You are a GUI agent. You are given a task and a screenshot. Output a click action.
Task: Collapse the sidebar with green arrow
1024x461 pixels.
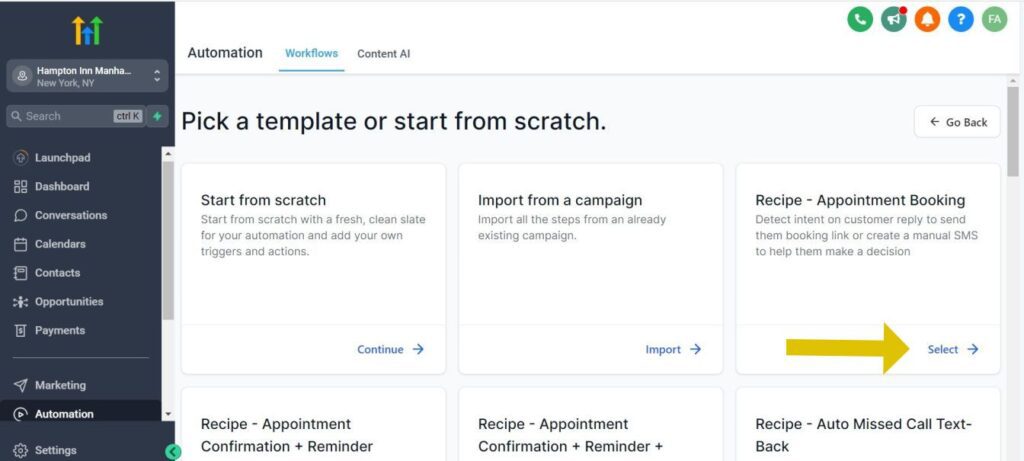click(173, 452)
